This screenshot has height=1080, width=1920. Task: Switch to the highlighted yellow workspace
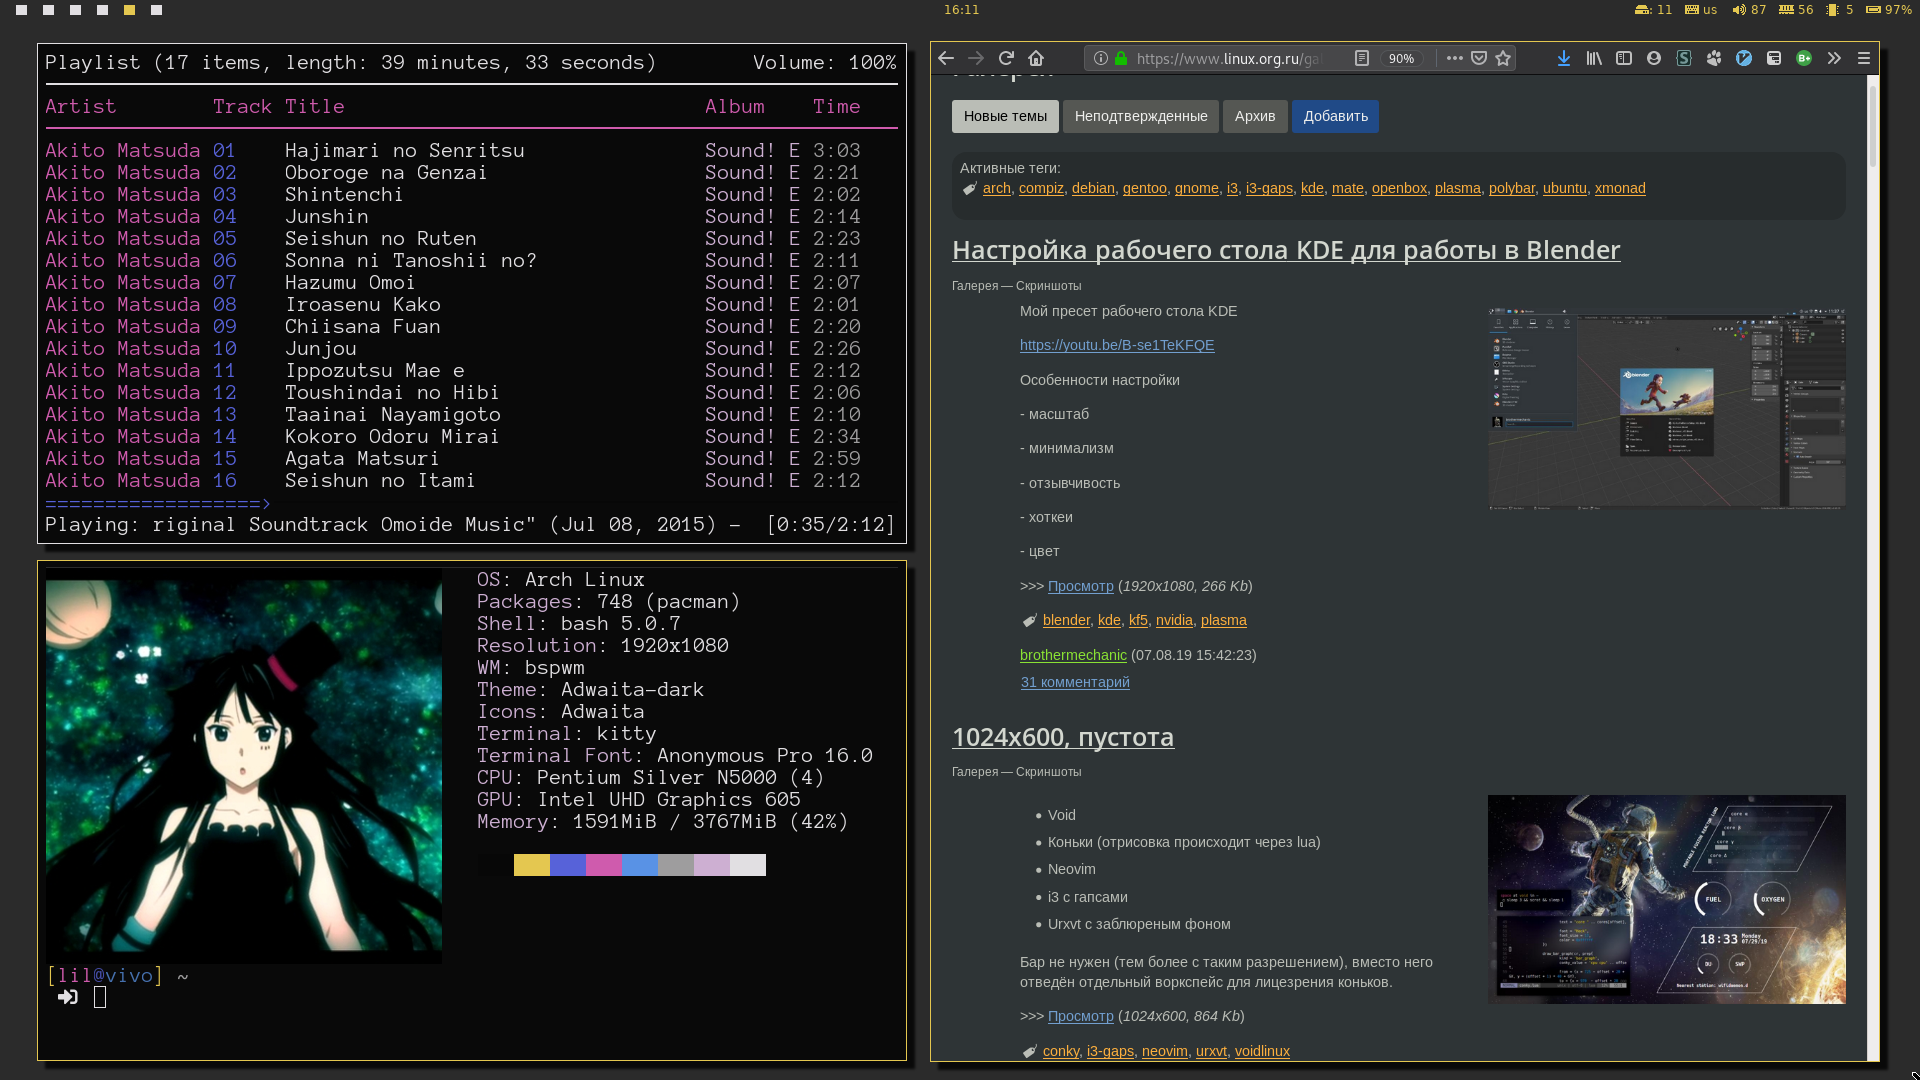pyautogui.click(x=129, y=10)
